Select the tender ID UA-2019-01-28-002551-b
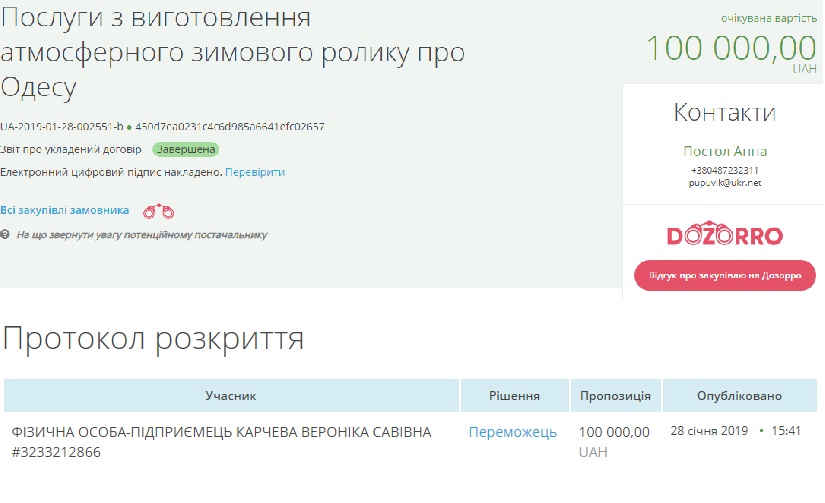This screenshot has width=825, height=503. pos(62,127)
